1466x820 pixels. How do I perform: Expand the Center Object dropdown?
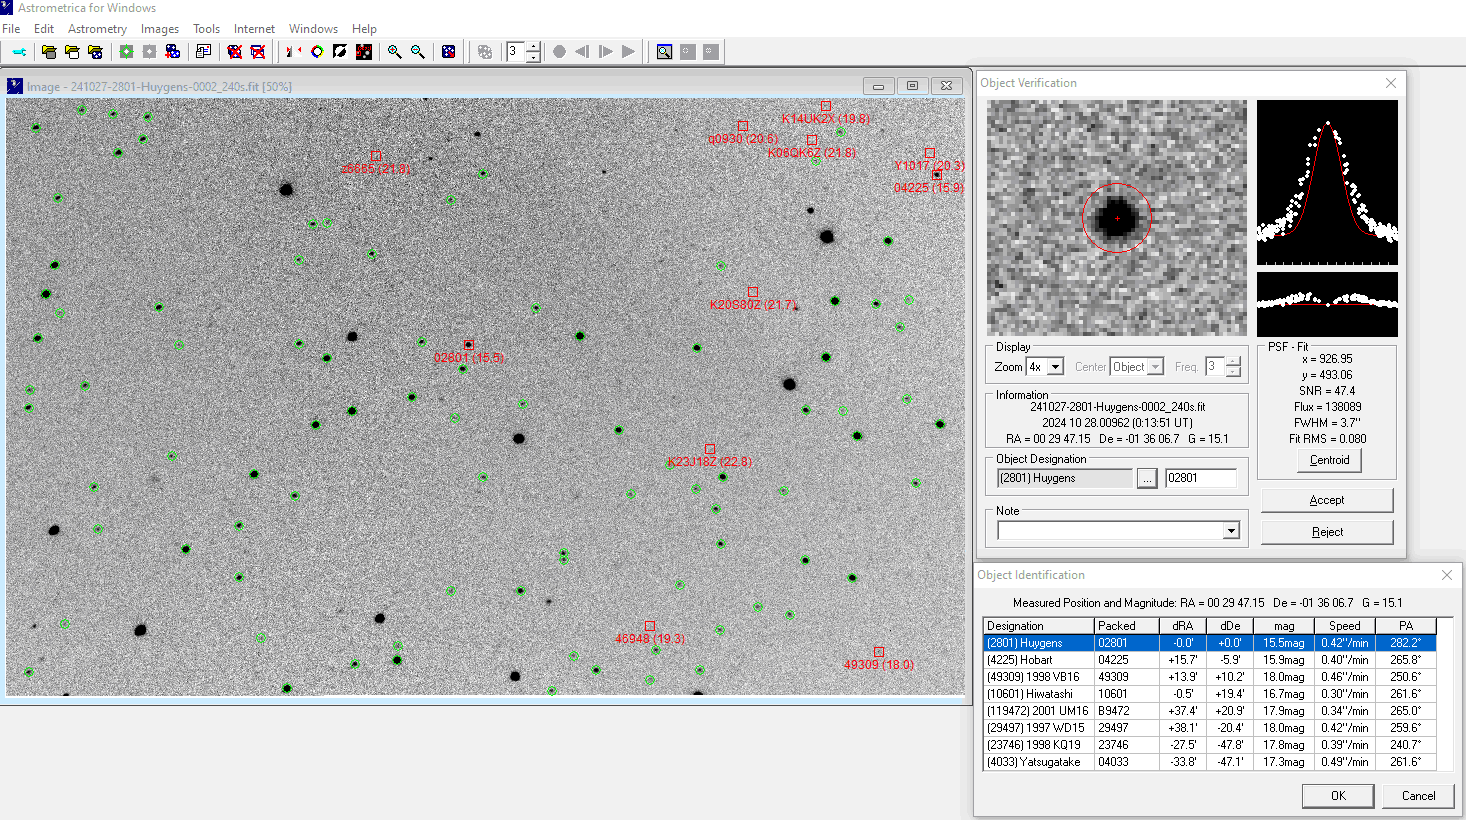click(1155, 367)
